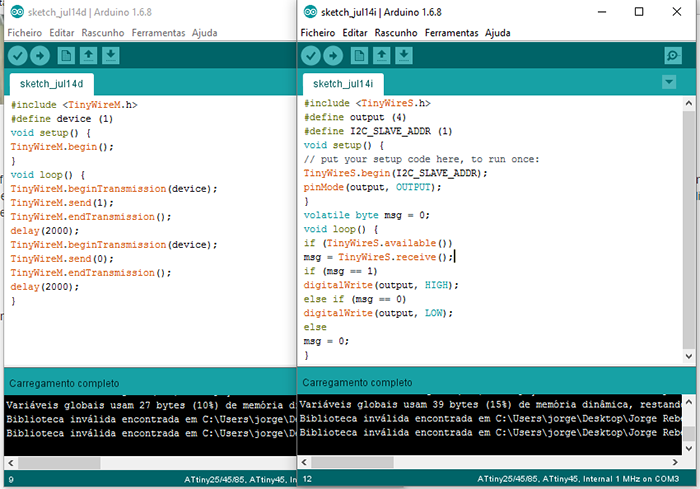Click line '#include <TinyWireS.h>' in sketch_jul14i

coord(367,103)
